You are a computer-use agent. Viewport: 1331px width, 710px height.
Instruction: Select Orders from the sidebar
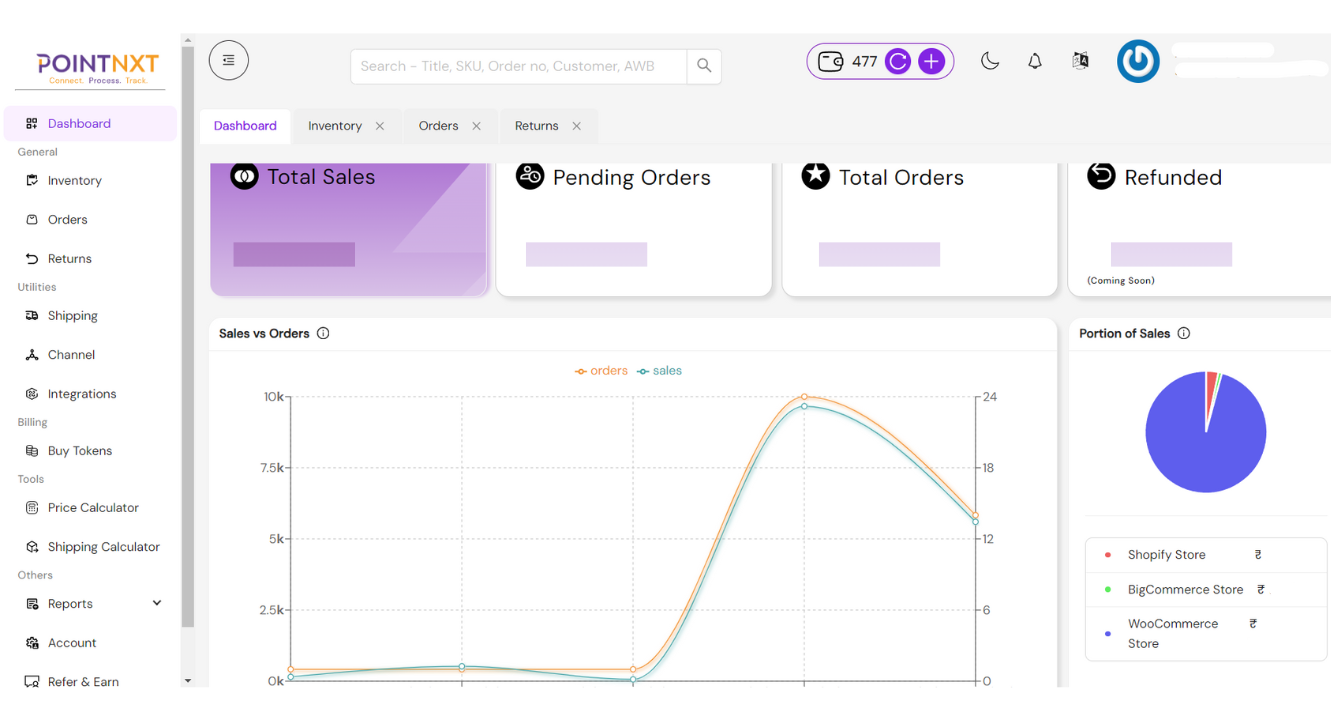68,219
